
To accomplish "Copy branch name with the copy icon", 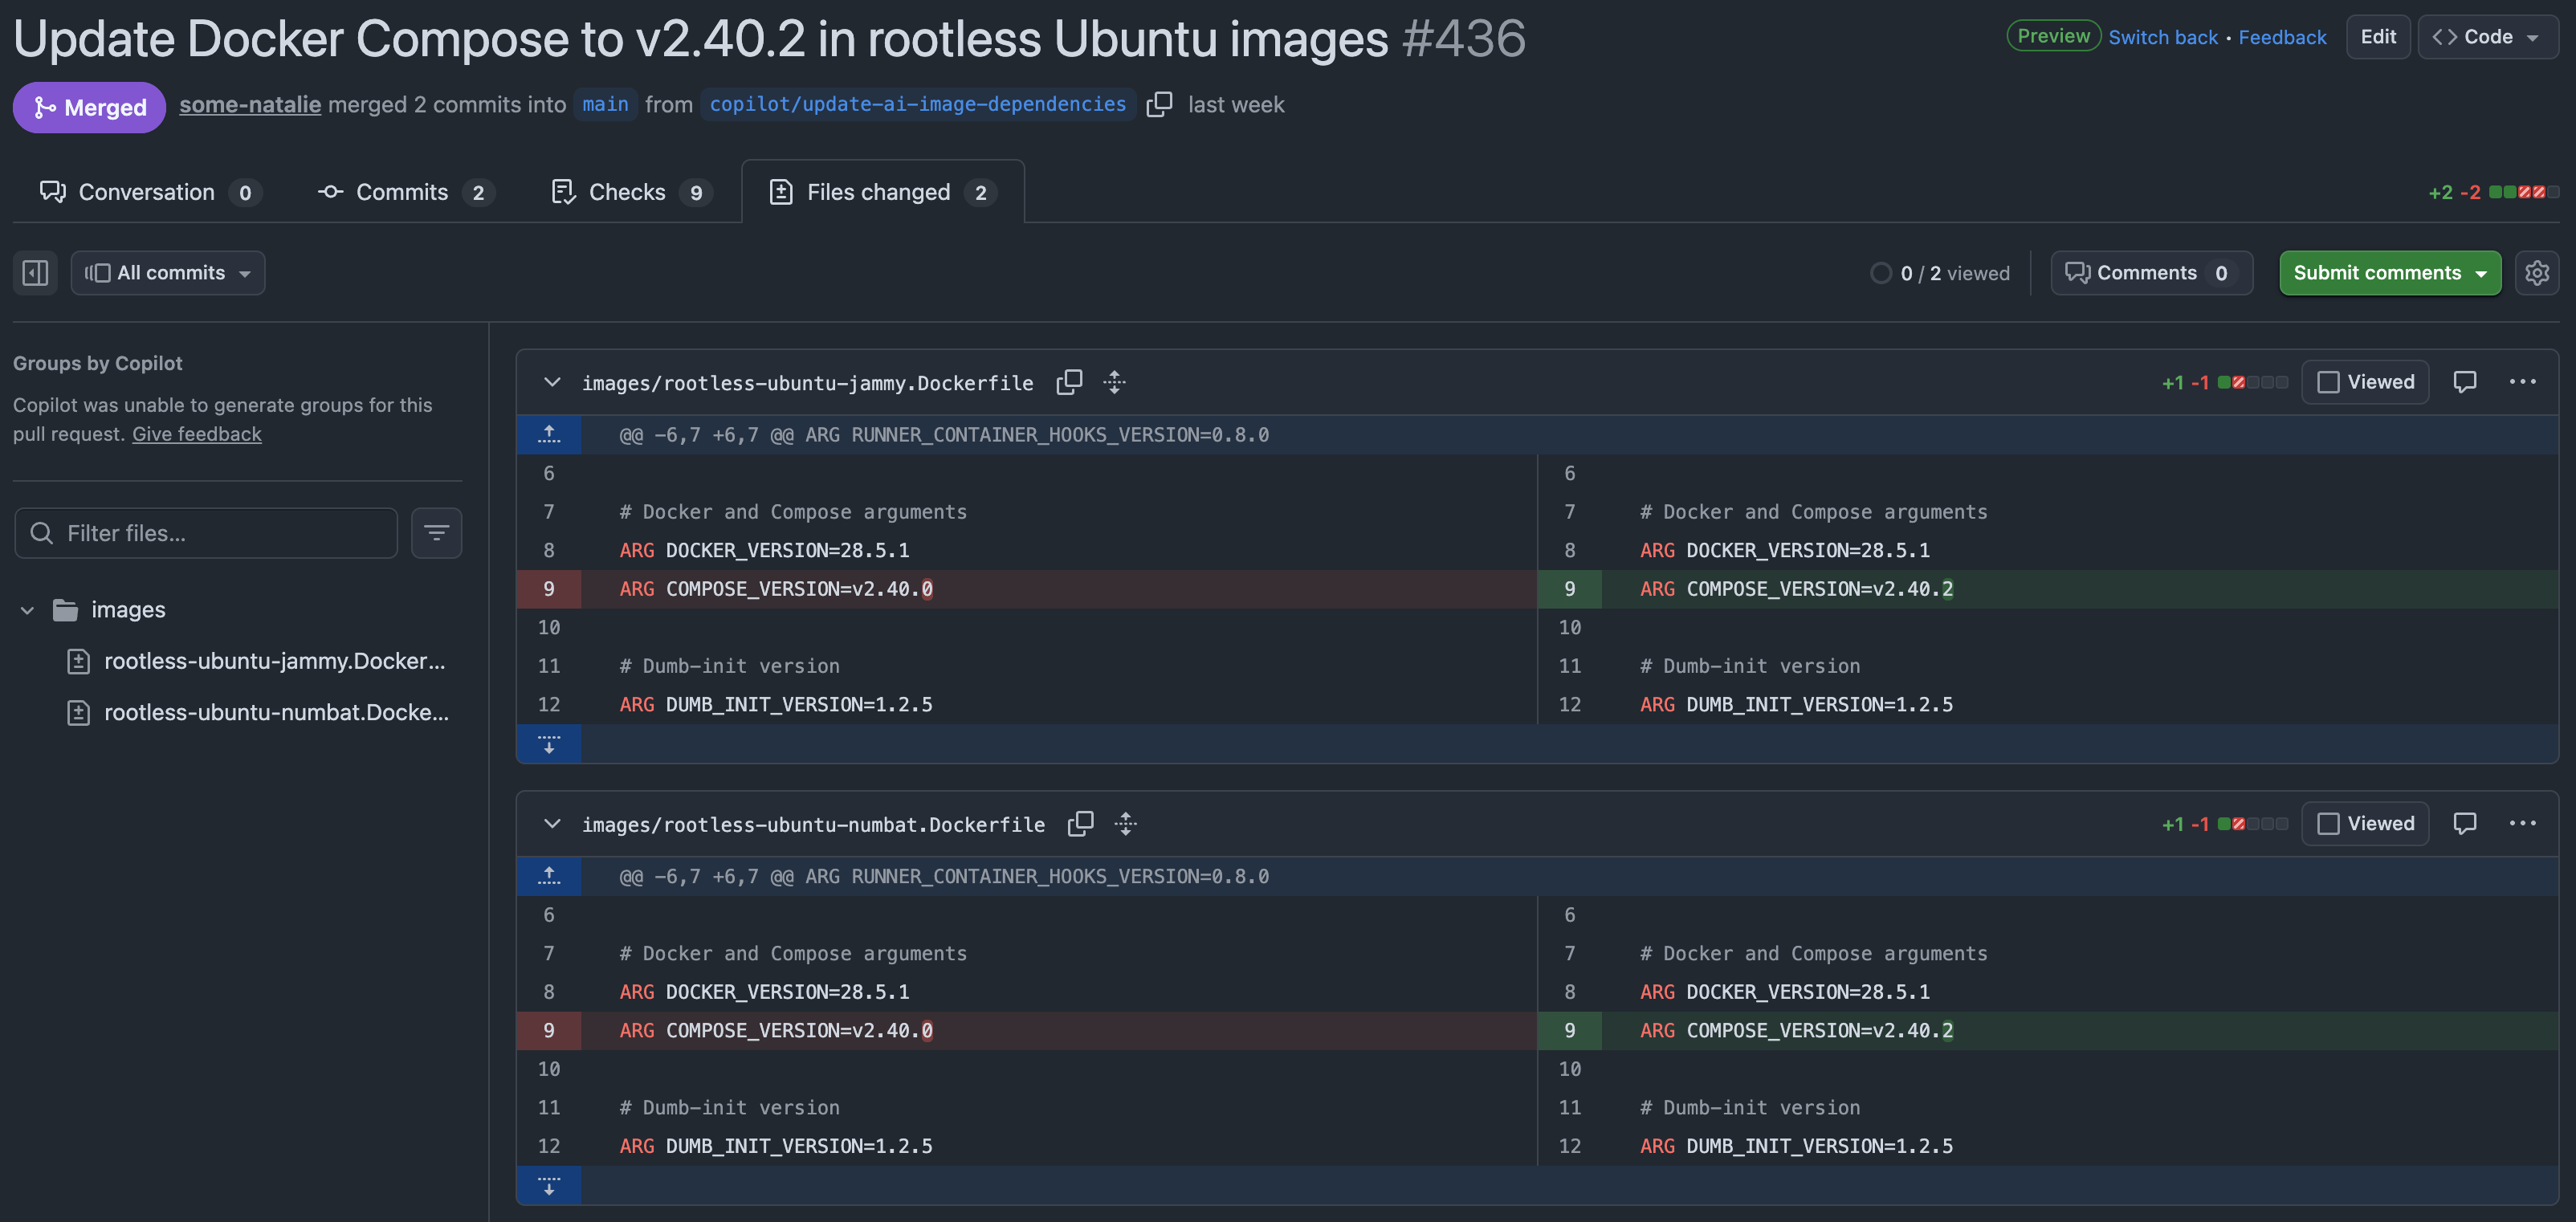I will (x=1159, y=104).
